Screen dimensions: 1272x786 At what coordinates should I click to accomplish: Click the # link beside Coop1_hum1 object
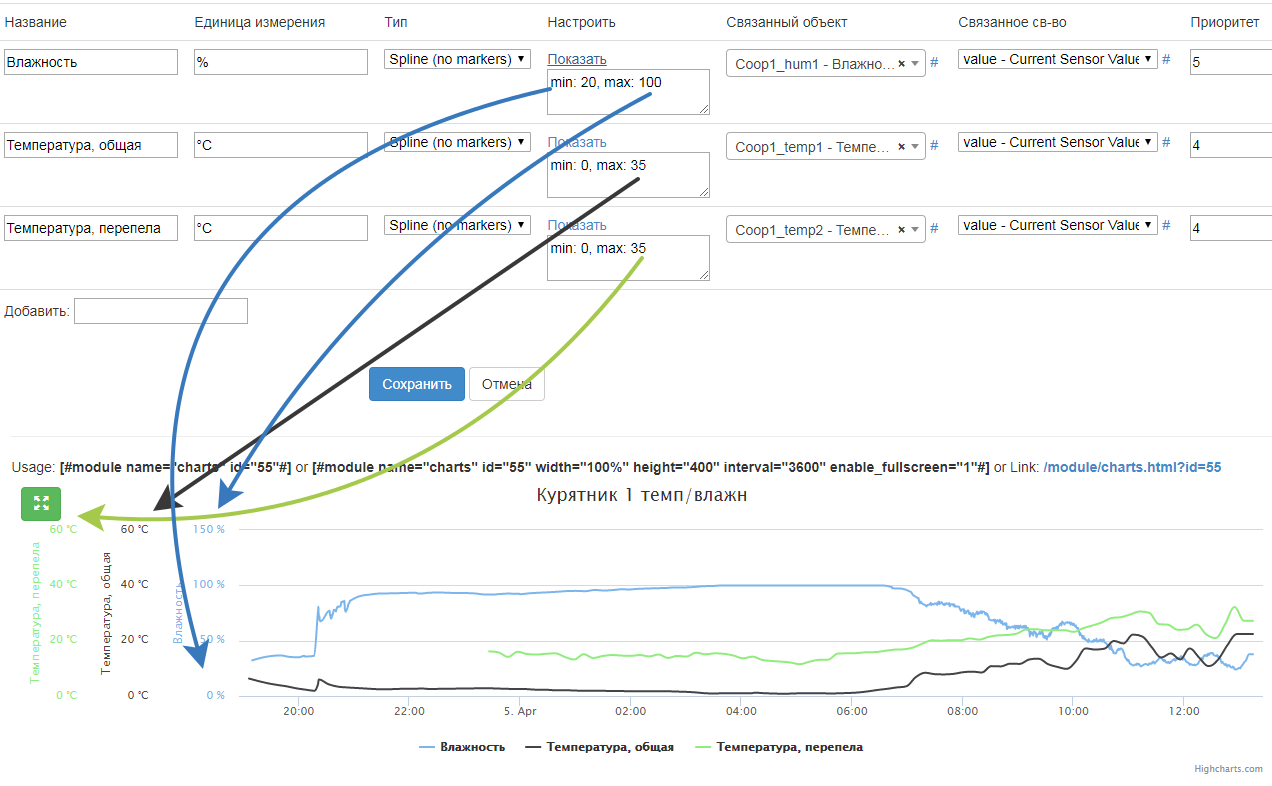934,62
